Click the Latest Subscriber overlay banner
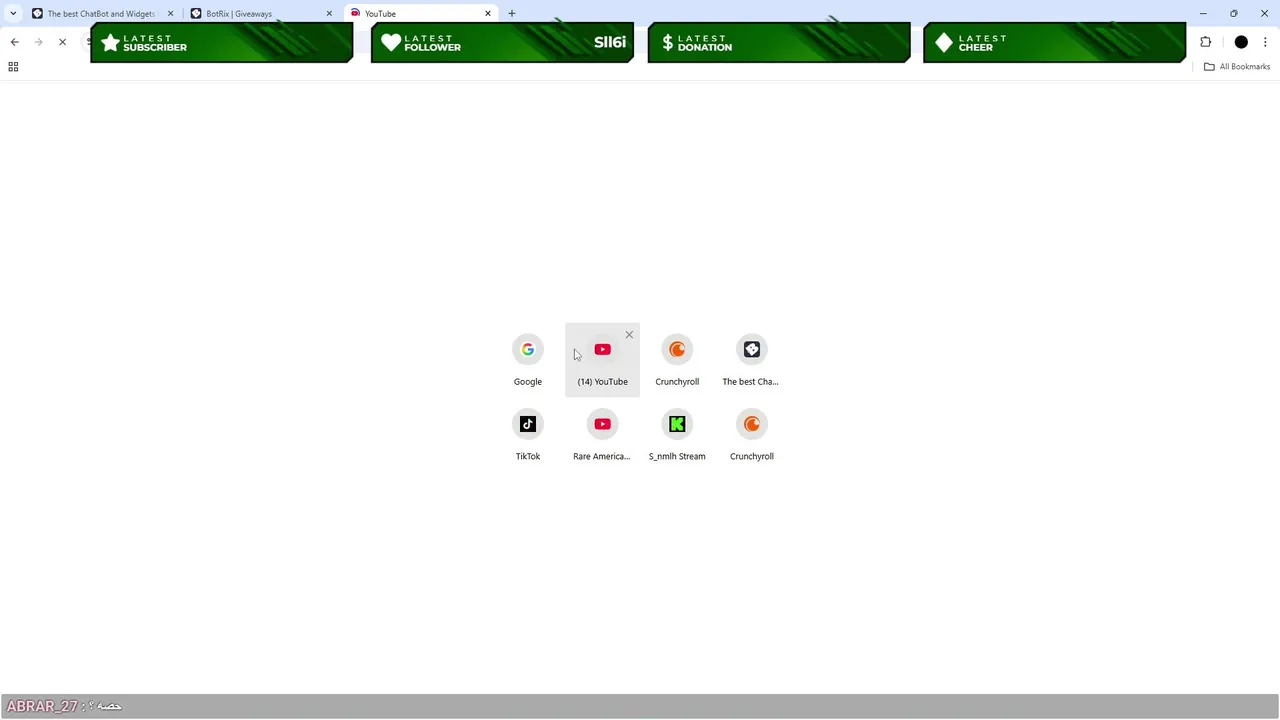1280x720 pixels. 221,43
